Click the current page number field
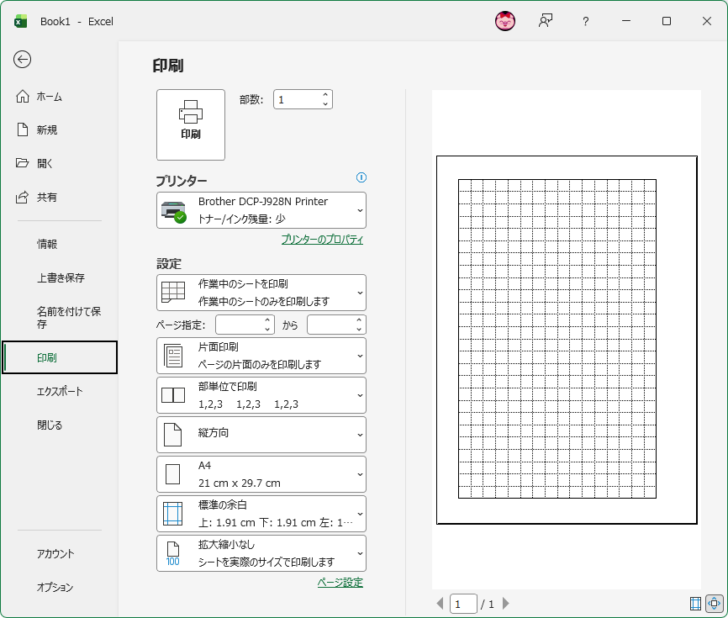728x618 pixels. pos(463,604)
